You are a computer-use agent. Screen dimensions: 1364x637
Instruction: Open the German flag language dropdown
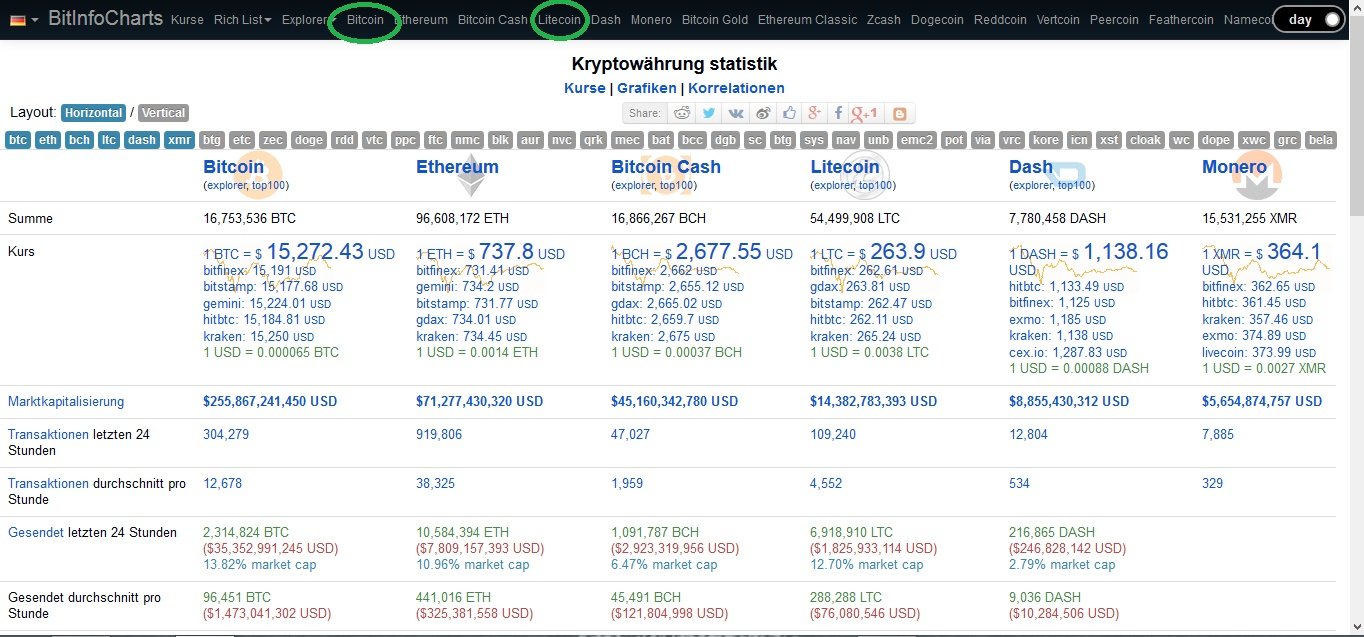22,19
